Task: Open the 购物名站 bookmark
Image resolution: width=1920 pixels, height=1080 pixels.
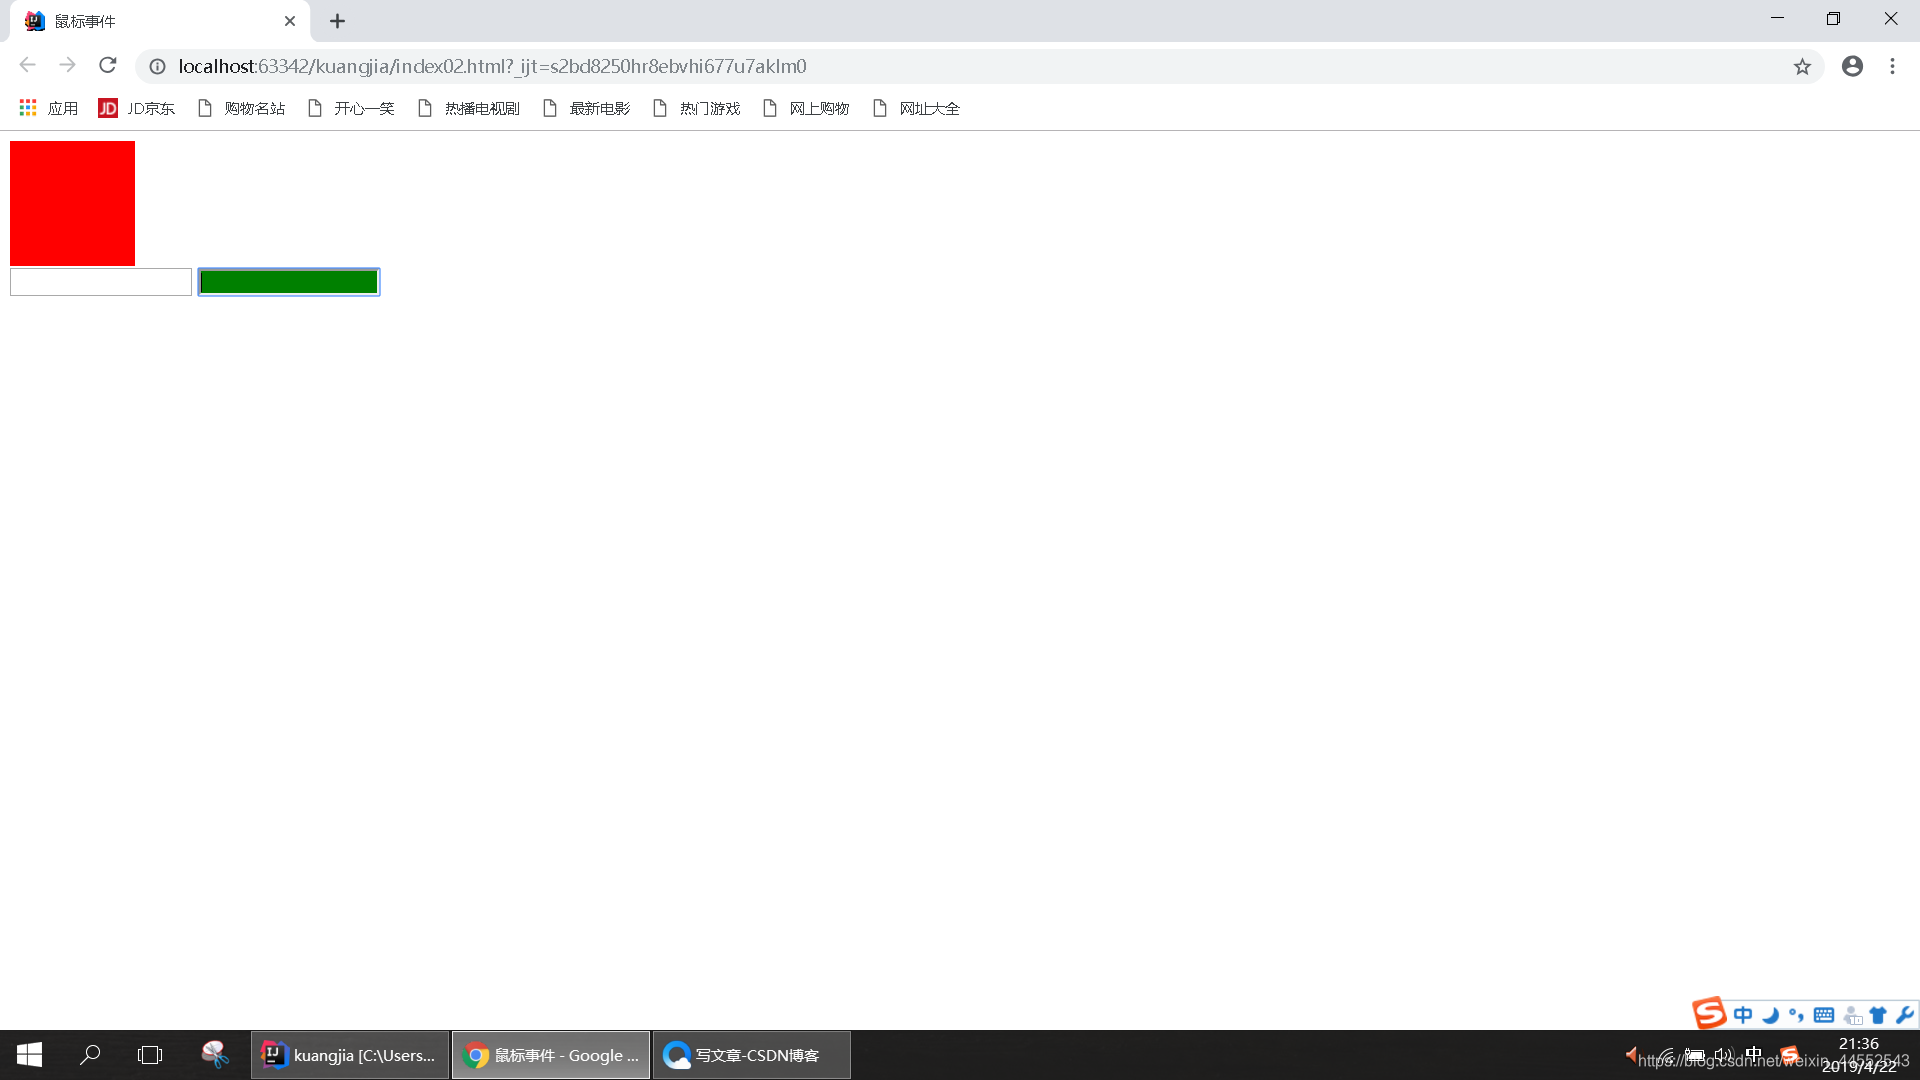Action: pos(242,108)
